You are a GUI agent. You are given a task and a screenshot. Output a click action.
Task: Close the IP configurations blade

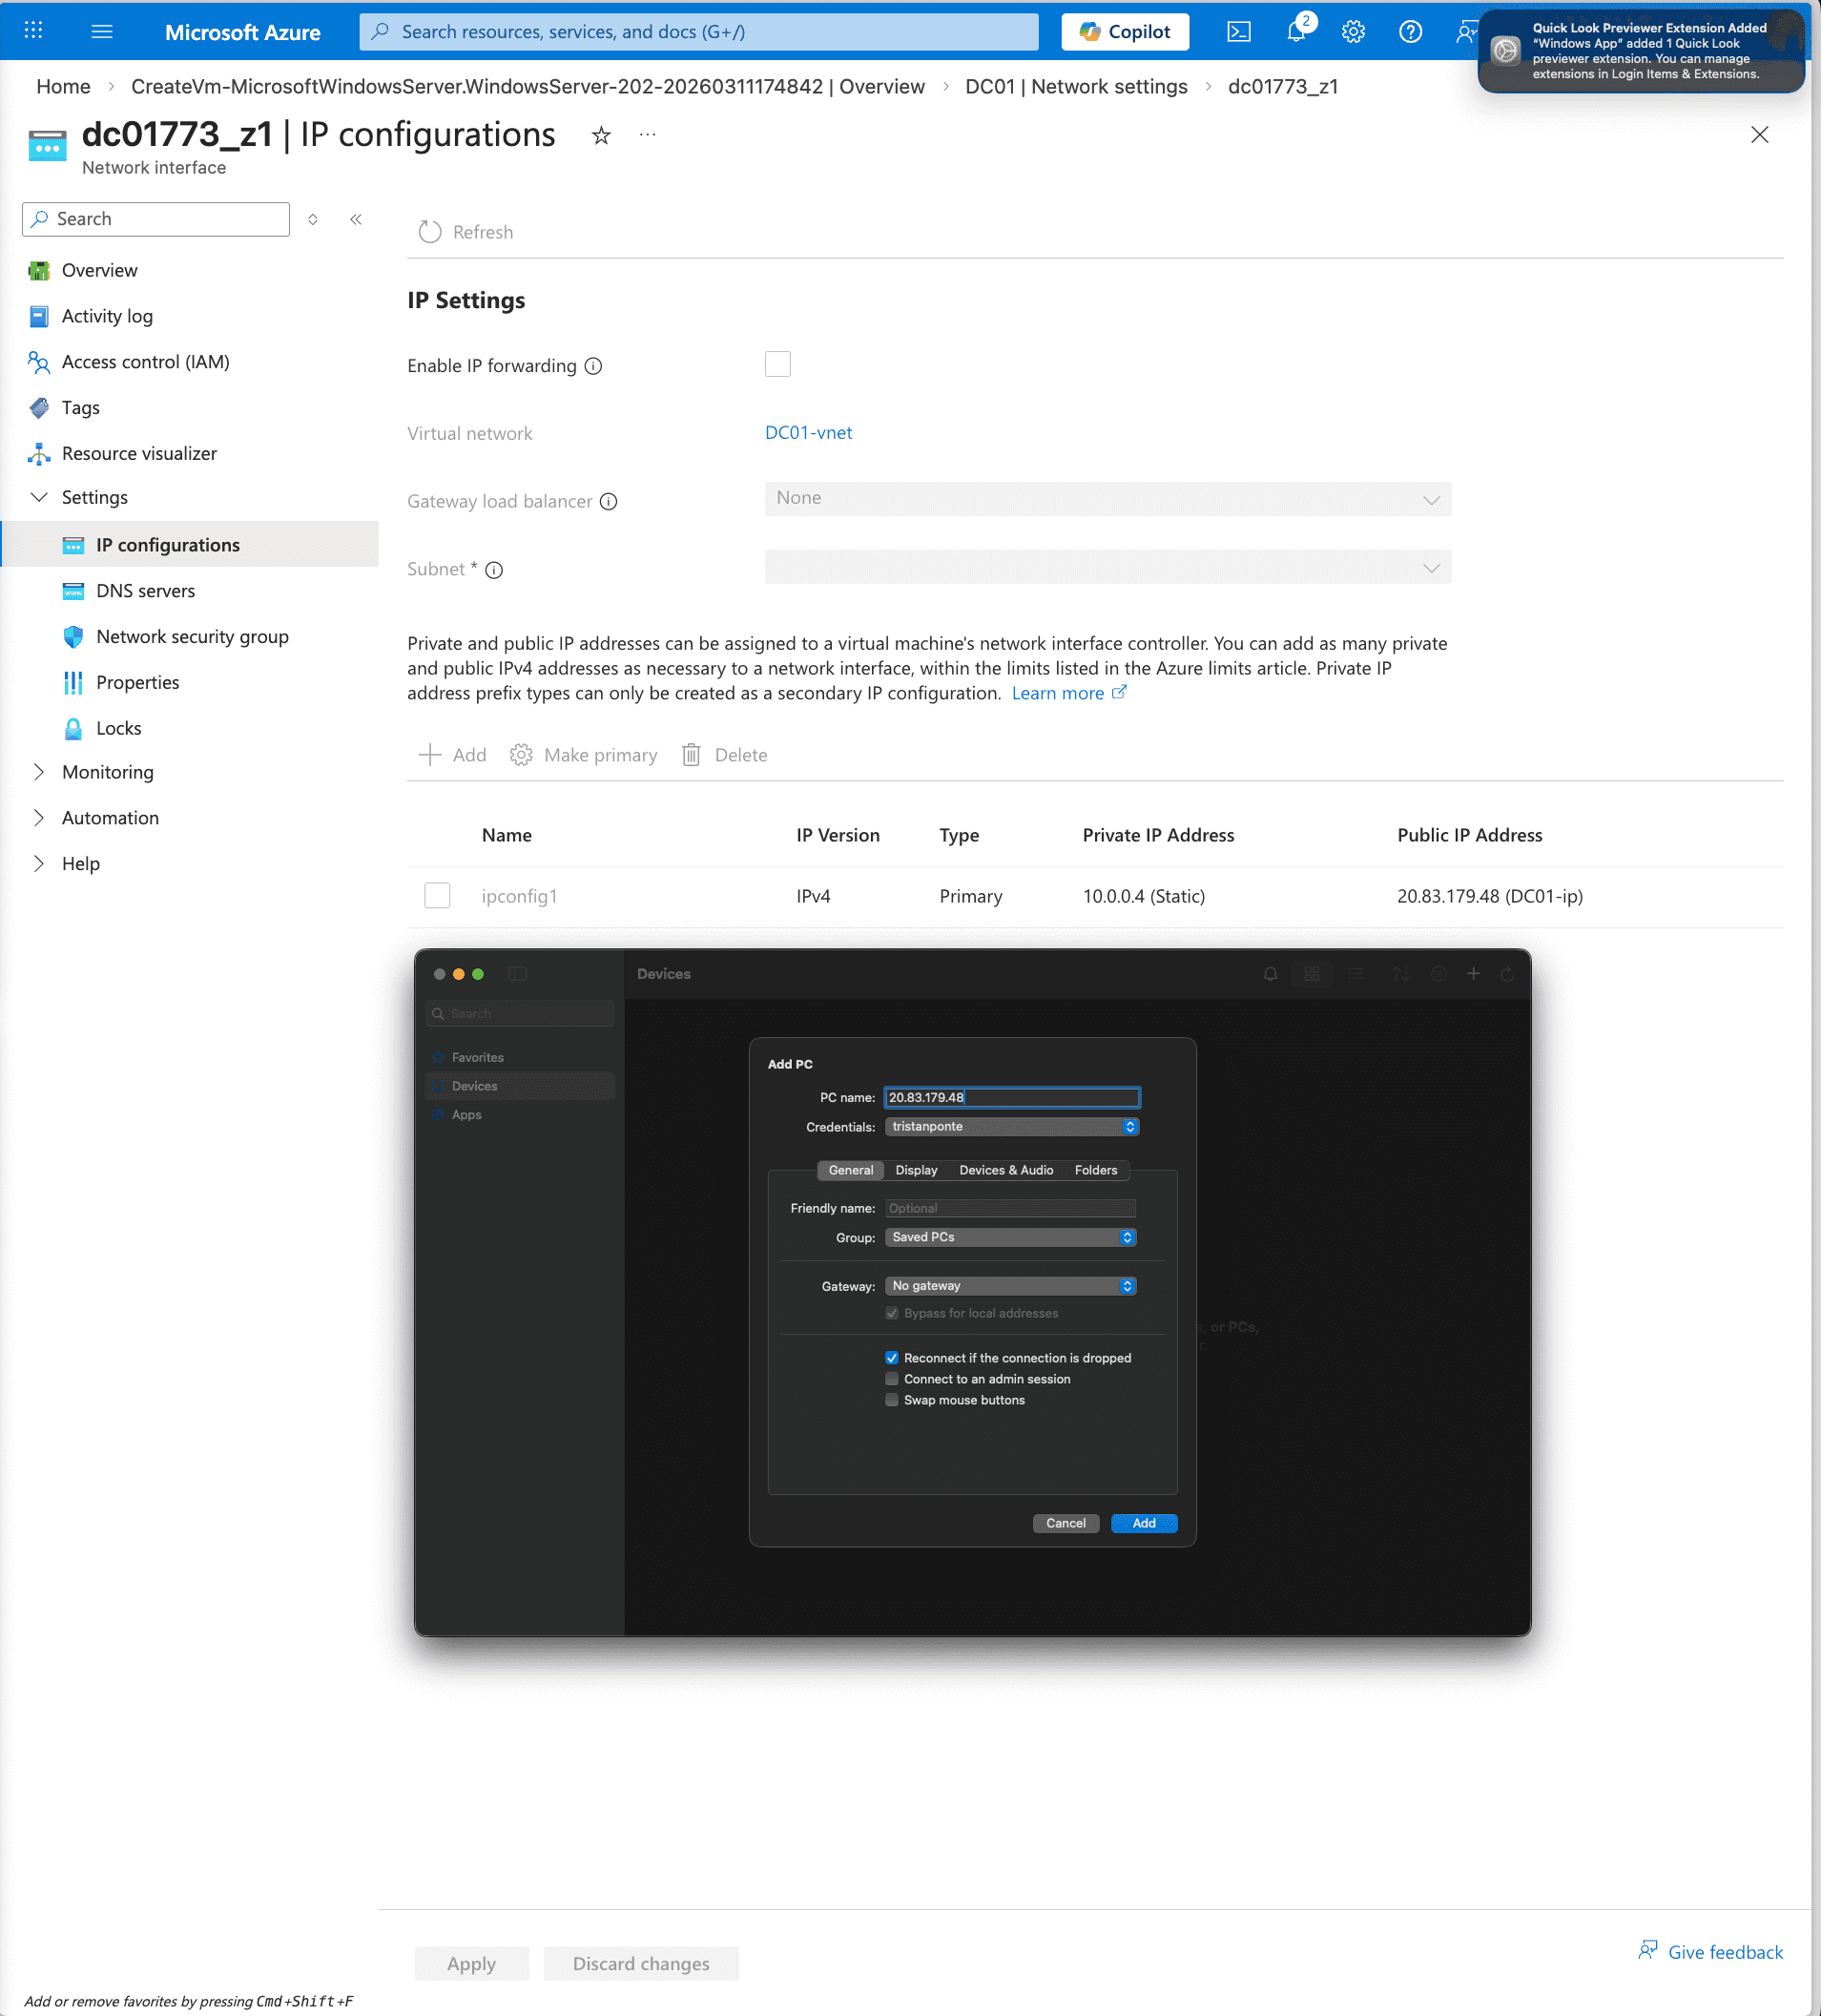click(1759, 135)
